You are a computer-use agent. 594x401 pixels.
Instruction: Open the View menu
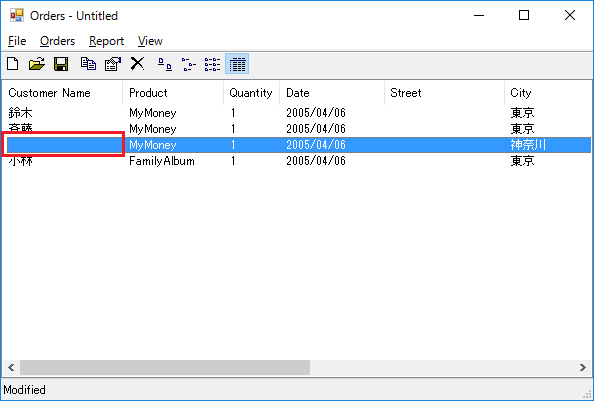(150, 41)
